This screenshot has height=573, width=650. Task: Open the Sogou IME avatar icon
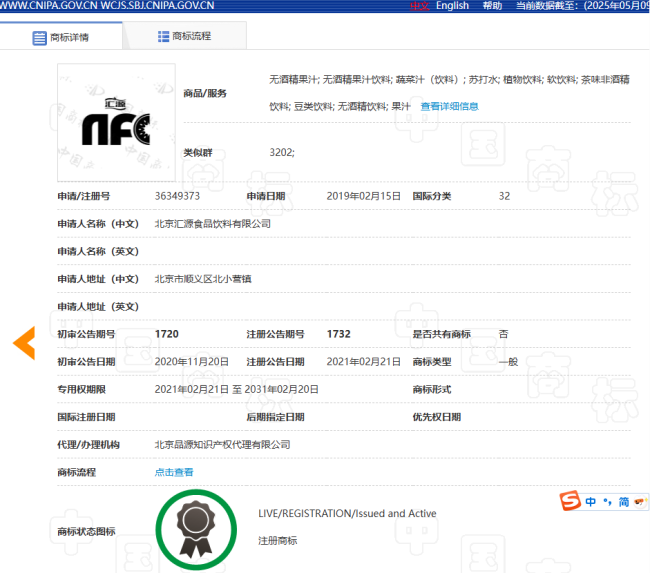[641, 501]
